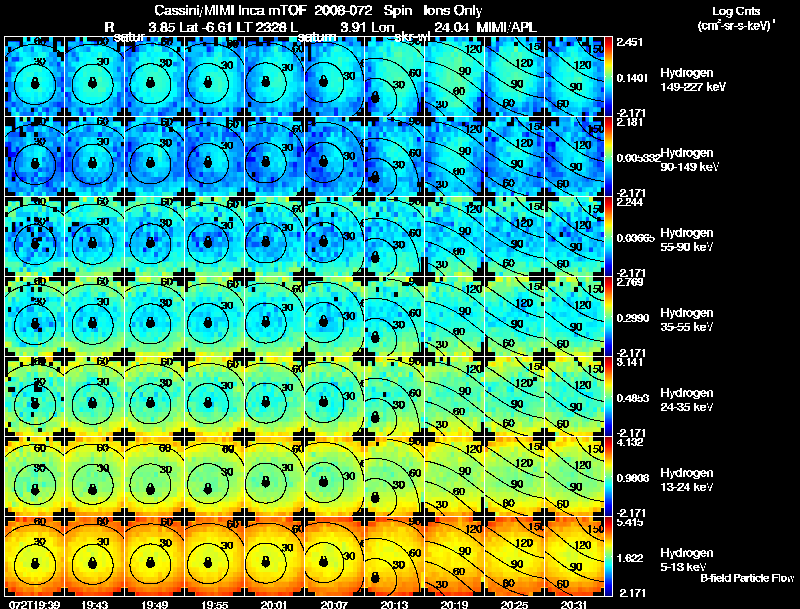Open the 5-13 keV image at 19:39
Screen dimensions: 800x609
pyautogui.click(x=35, y=556)
